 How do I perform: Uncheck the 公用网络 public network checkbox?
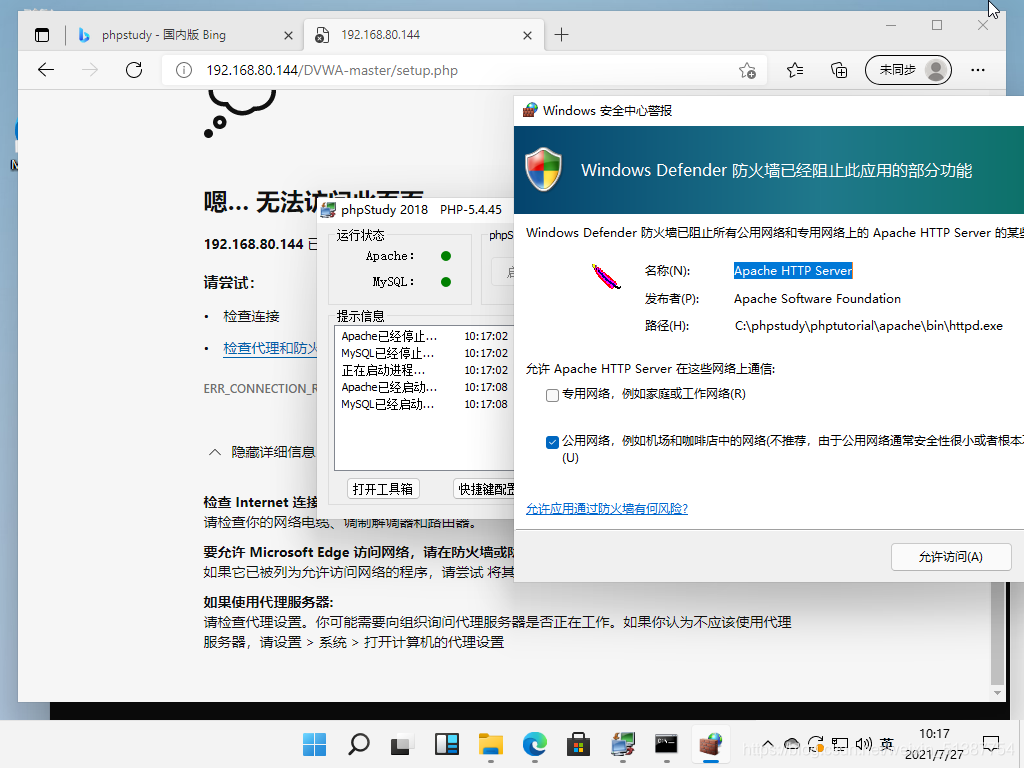tap(552, 442)
